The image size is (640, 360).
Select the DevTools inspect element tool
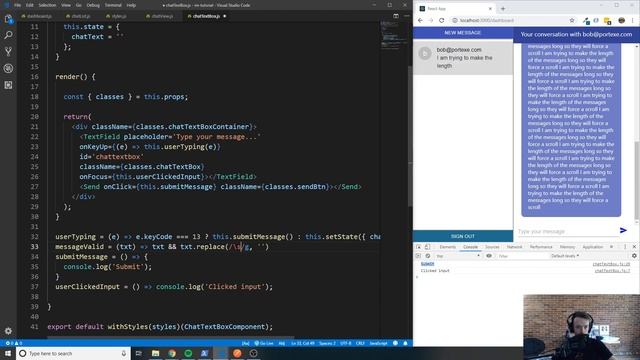418,247
